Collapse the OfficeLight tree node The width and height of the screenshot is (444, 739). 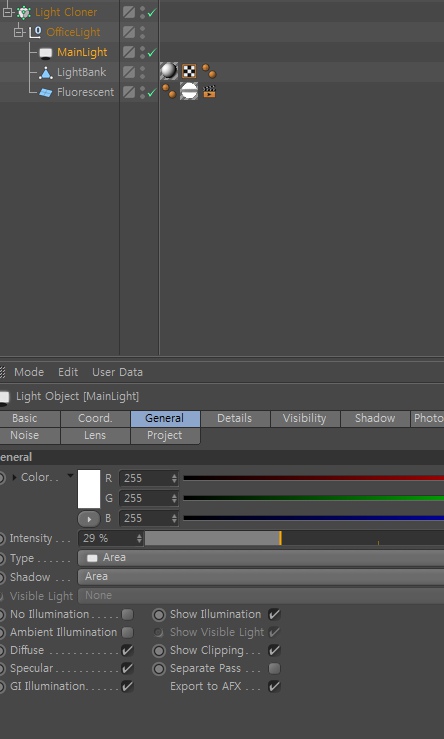[x=18, y=33]
